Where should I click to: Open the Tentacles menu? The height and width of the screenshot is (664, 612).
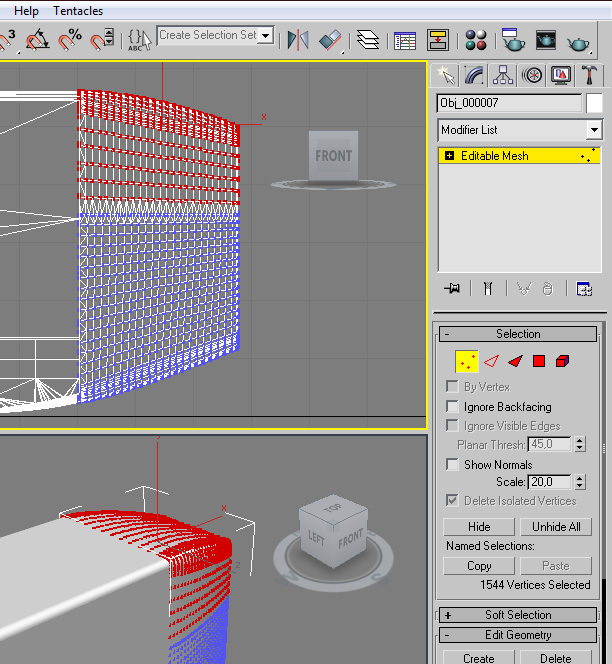pos(78,11)
